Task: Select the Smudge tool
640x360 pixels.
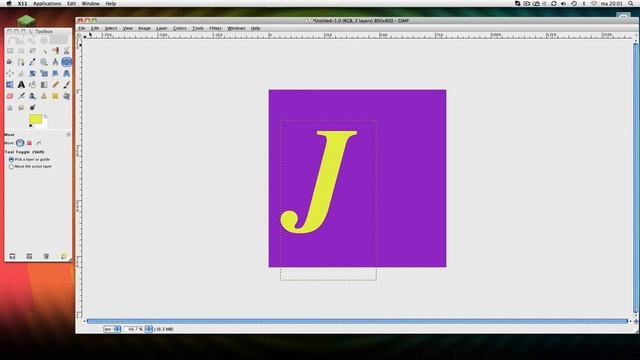Action: [x=21, y=108]
